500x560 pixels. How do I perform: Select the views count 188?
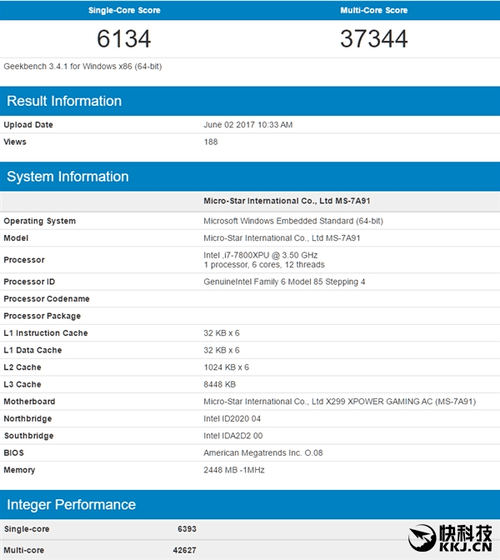pos(211,142)
